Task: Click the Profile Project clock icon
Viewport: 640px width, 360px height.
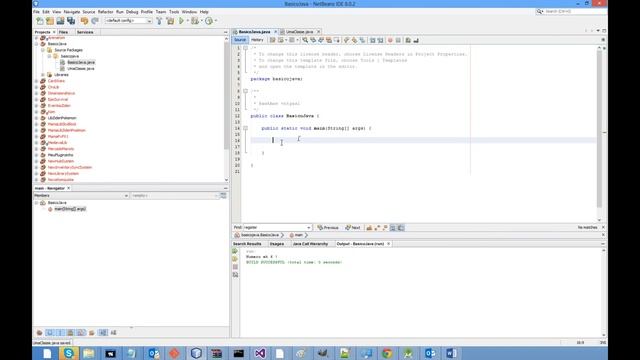Action: tap(209, 21)
